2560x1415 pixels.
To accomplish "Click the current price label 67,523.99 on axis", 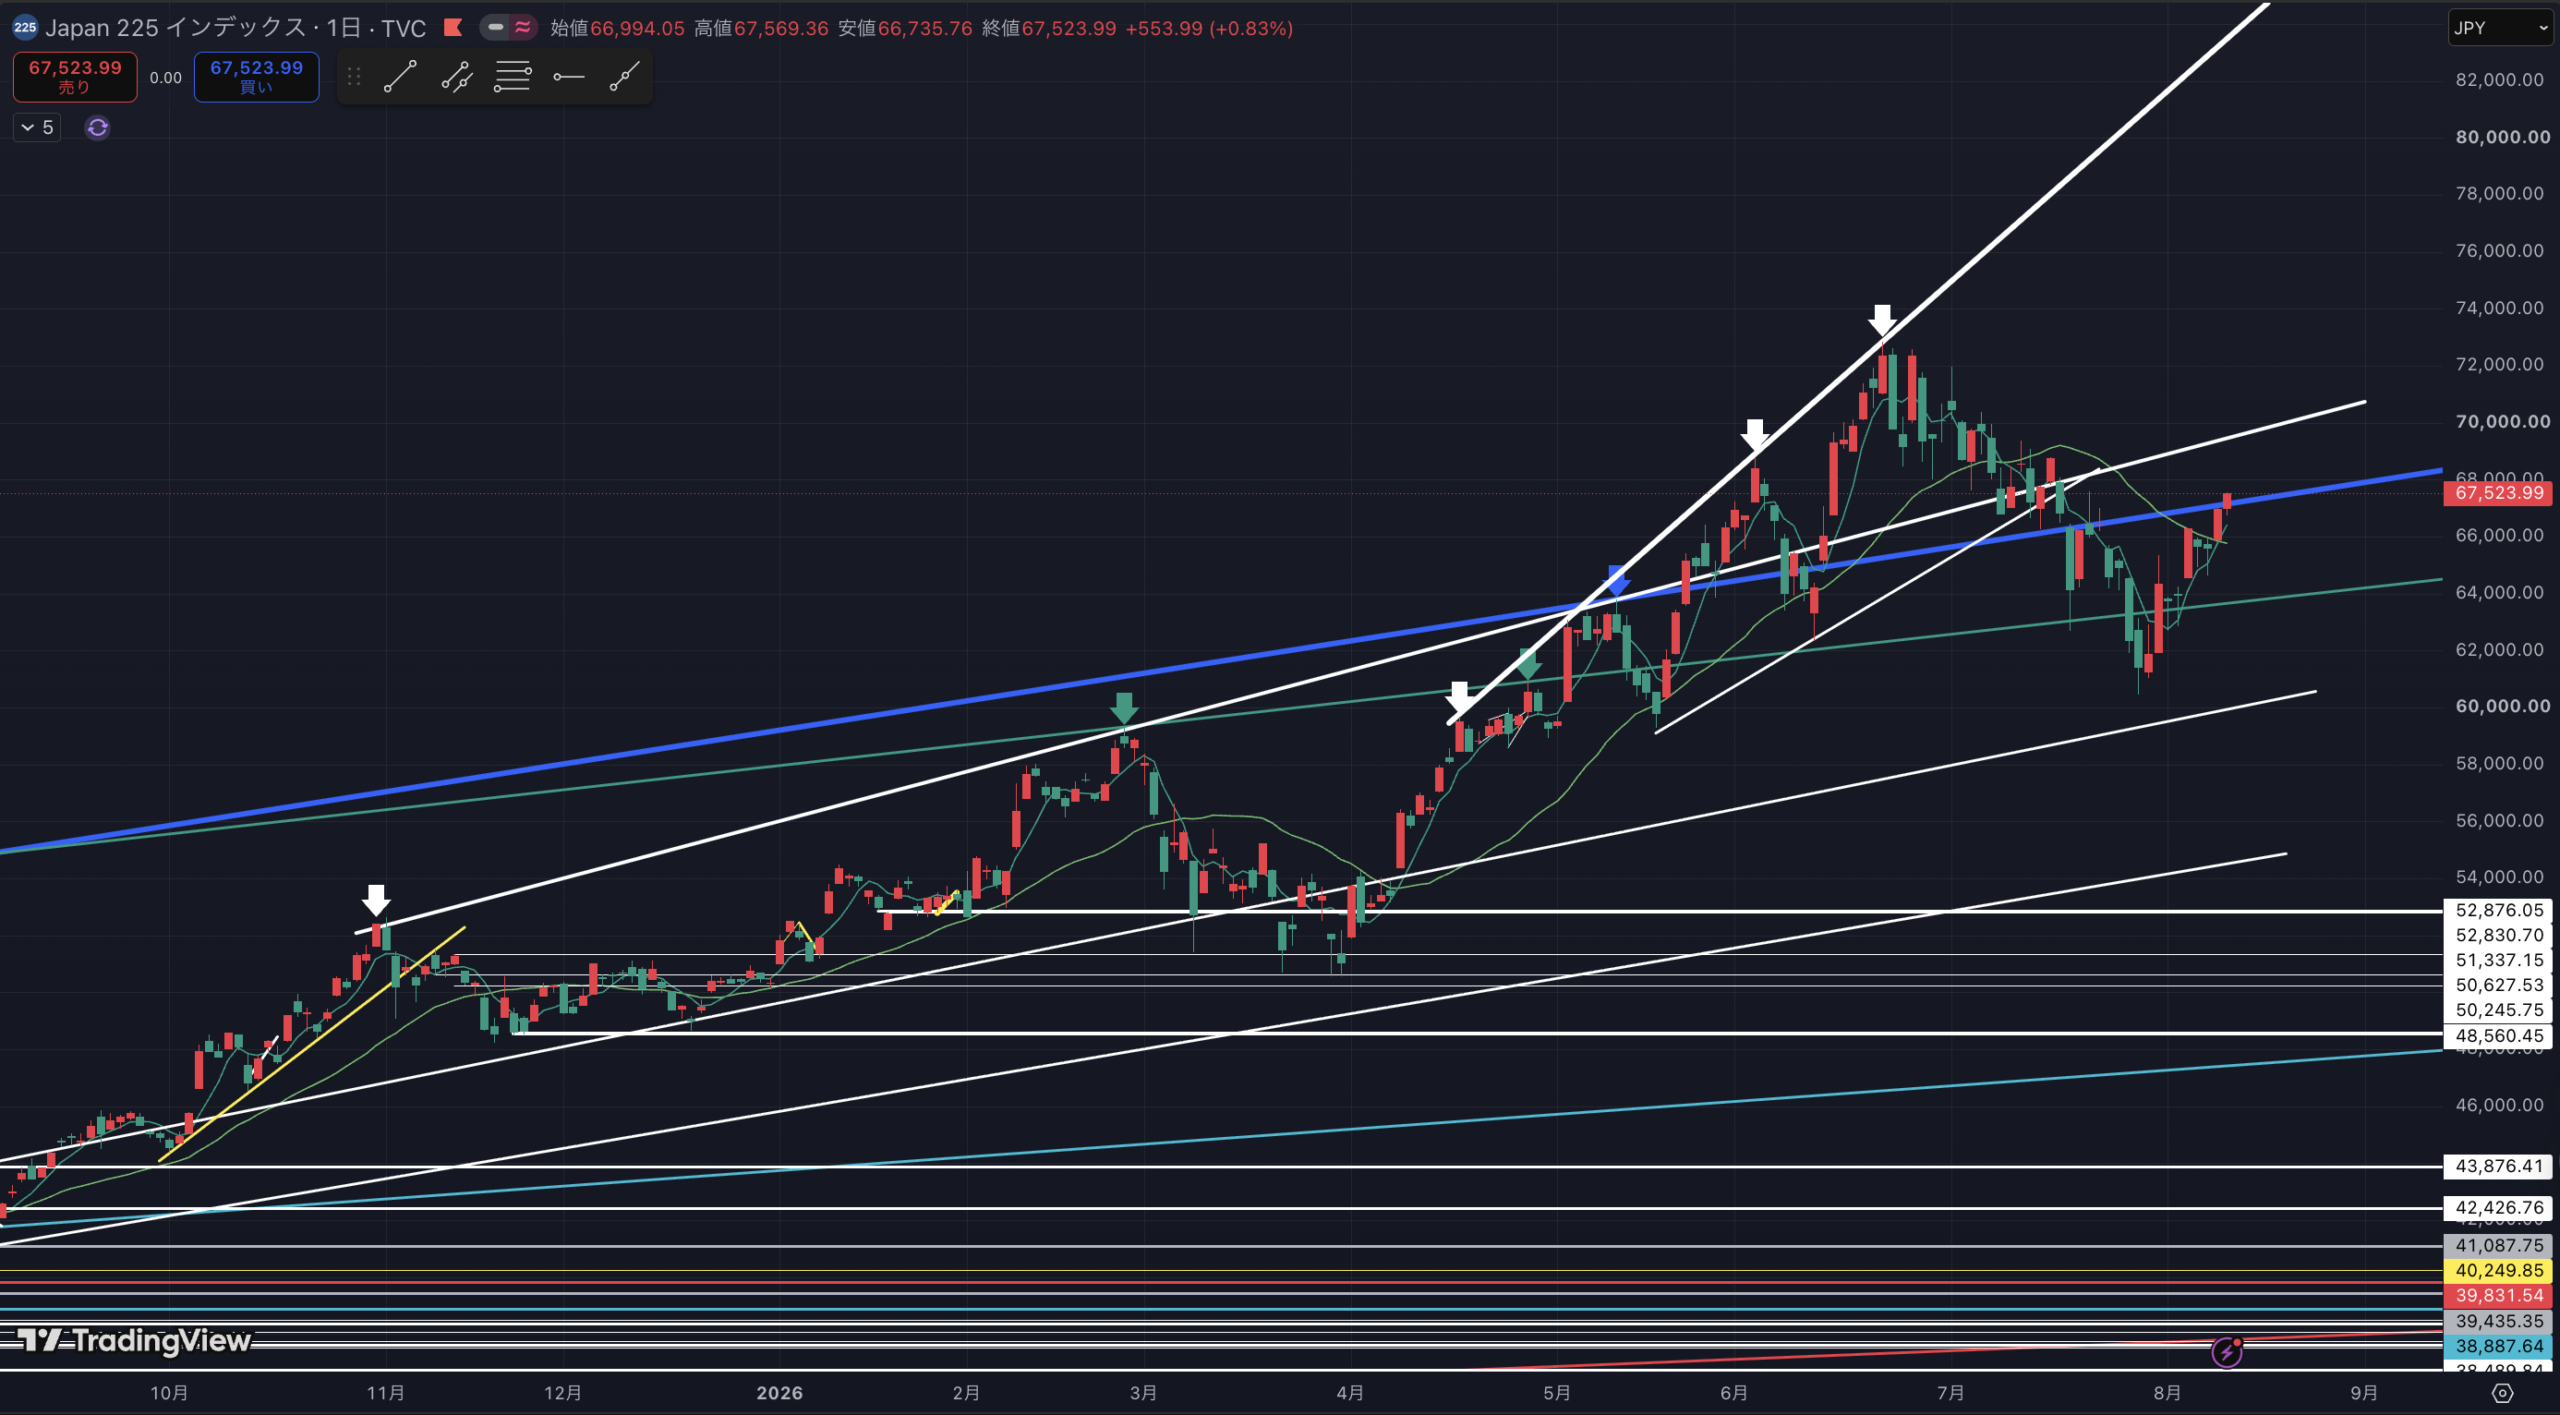I will click(x=2499, y=492).
